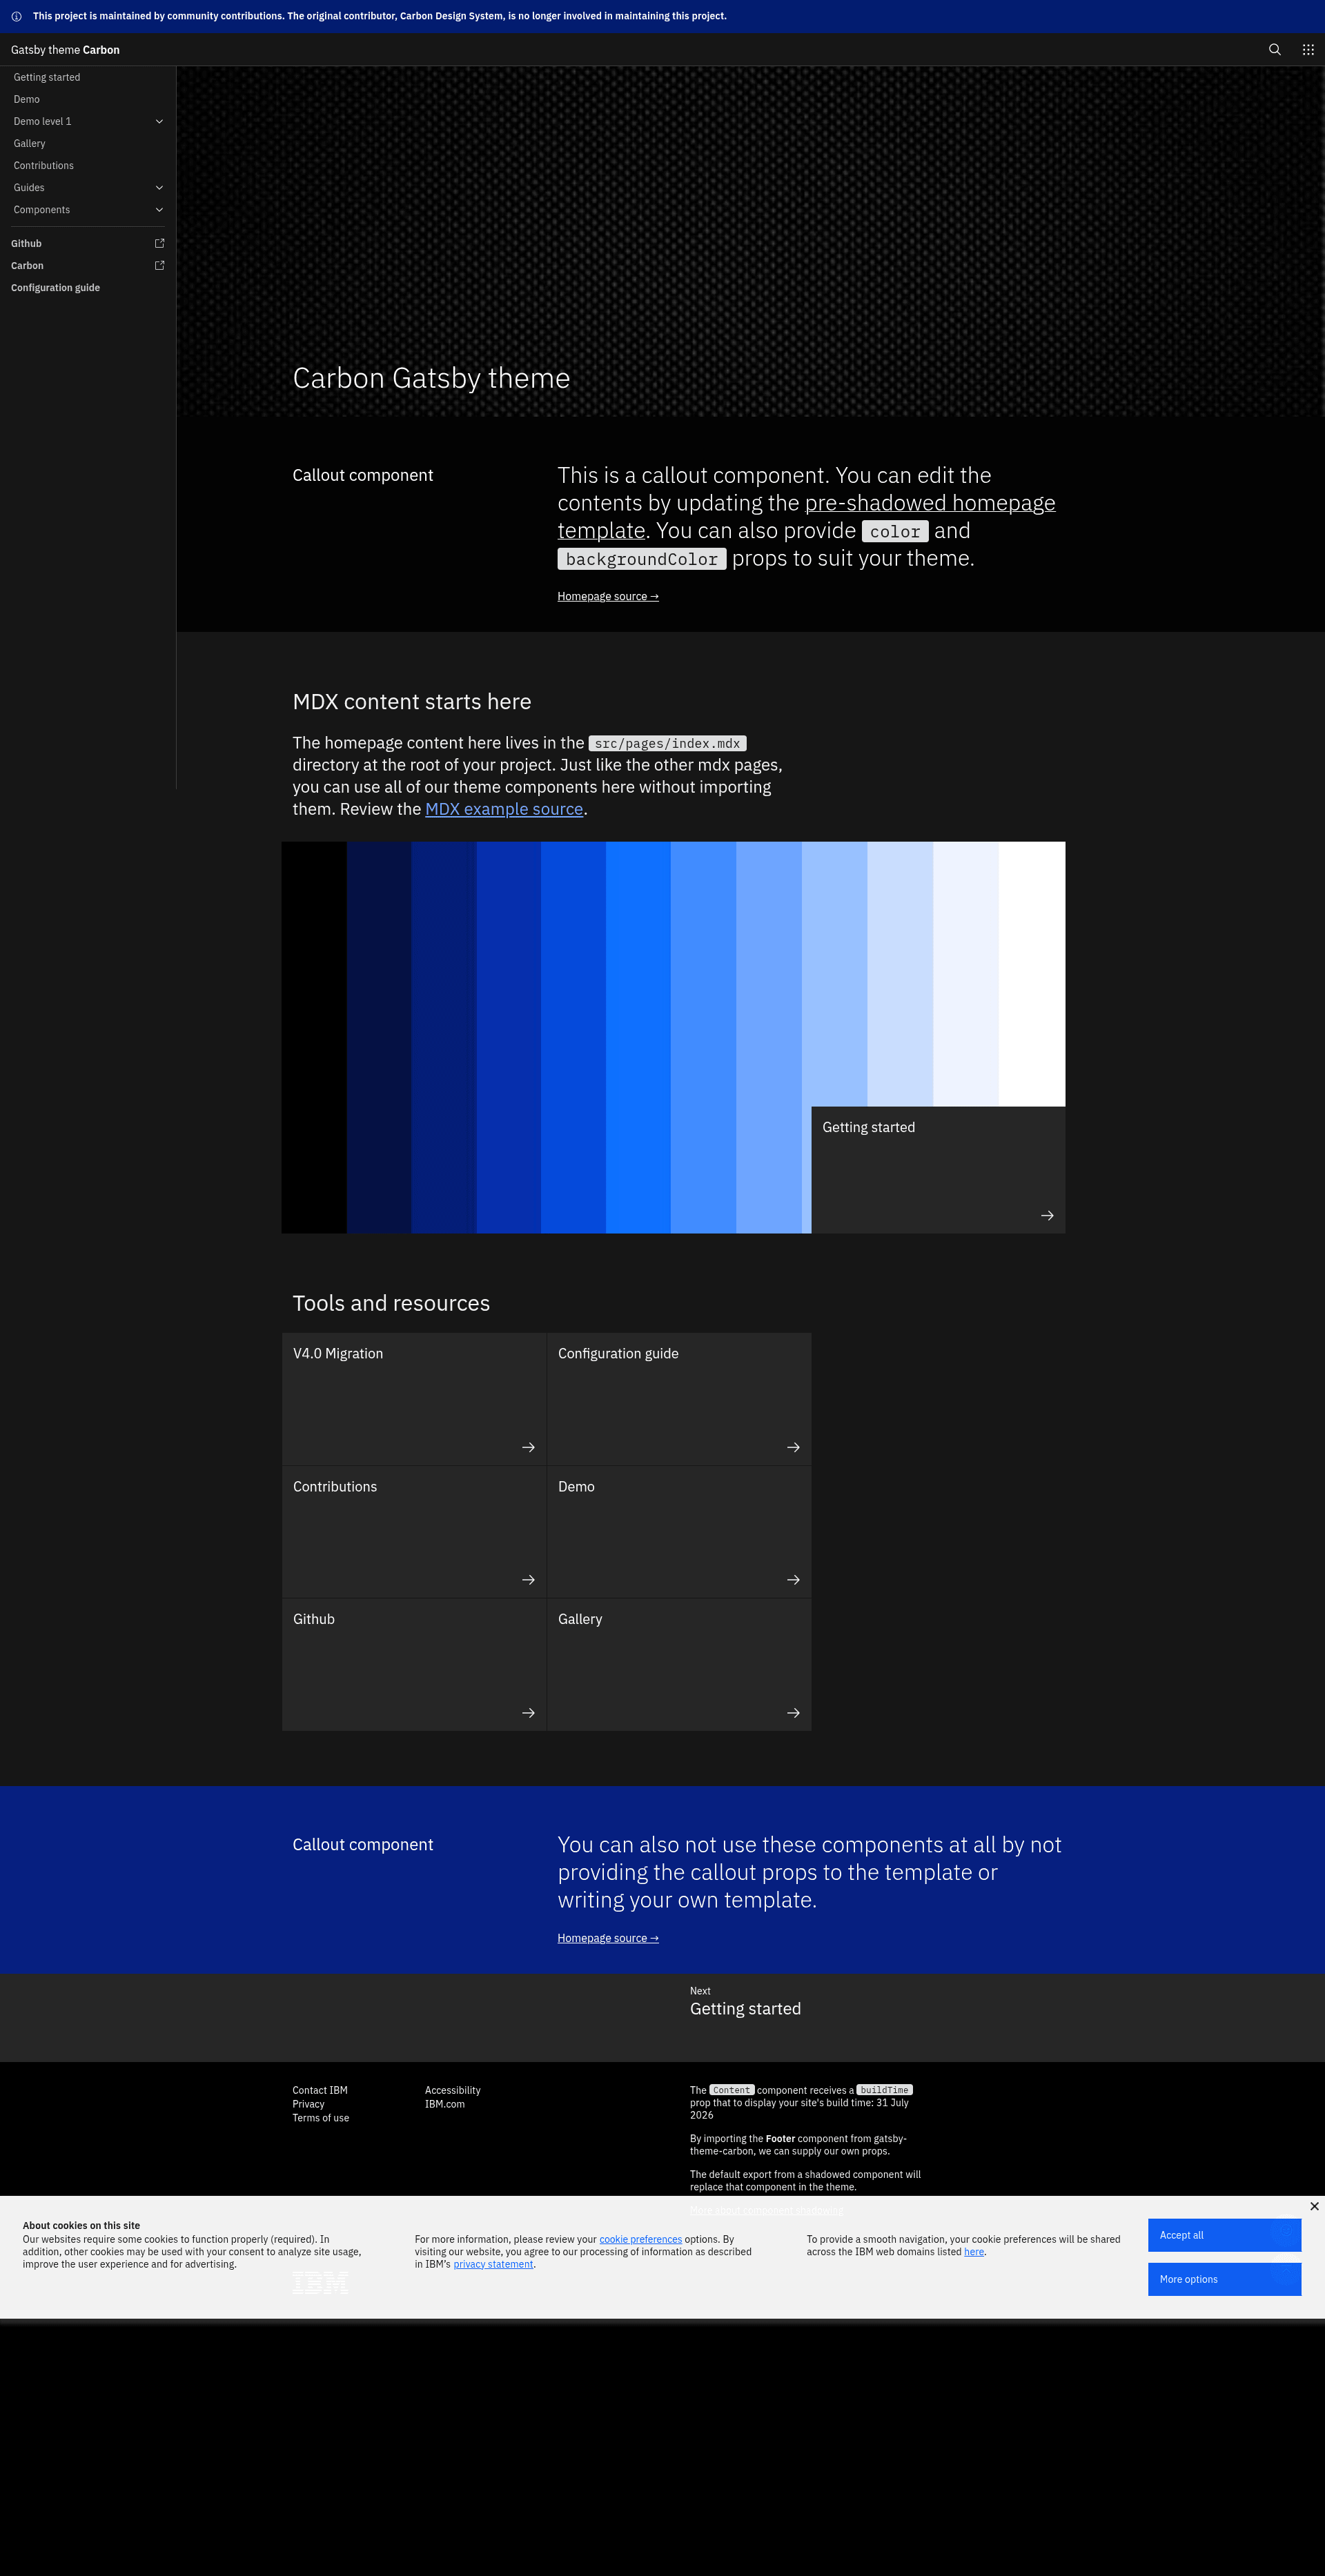Click the arrow icon on the Getting started card
Image resolution: width=1325 pixels, height=2576 pixels.
pyautogui.click(x=1047, y=1215)
